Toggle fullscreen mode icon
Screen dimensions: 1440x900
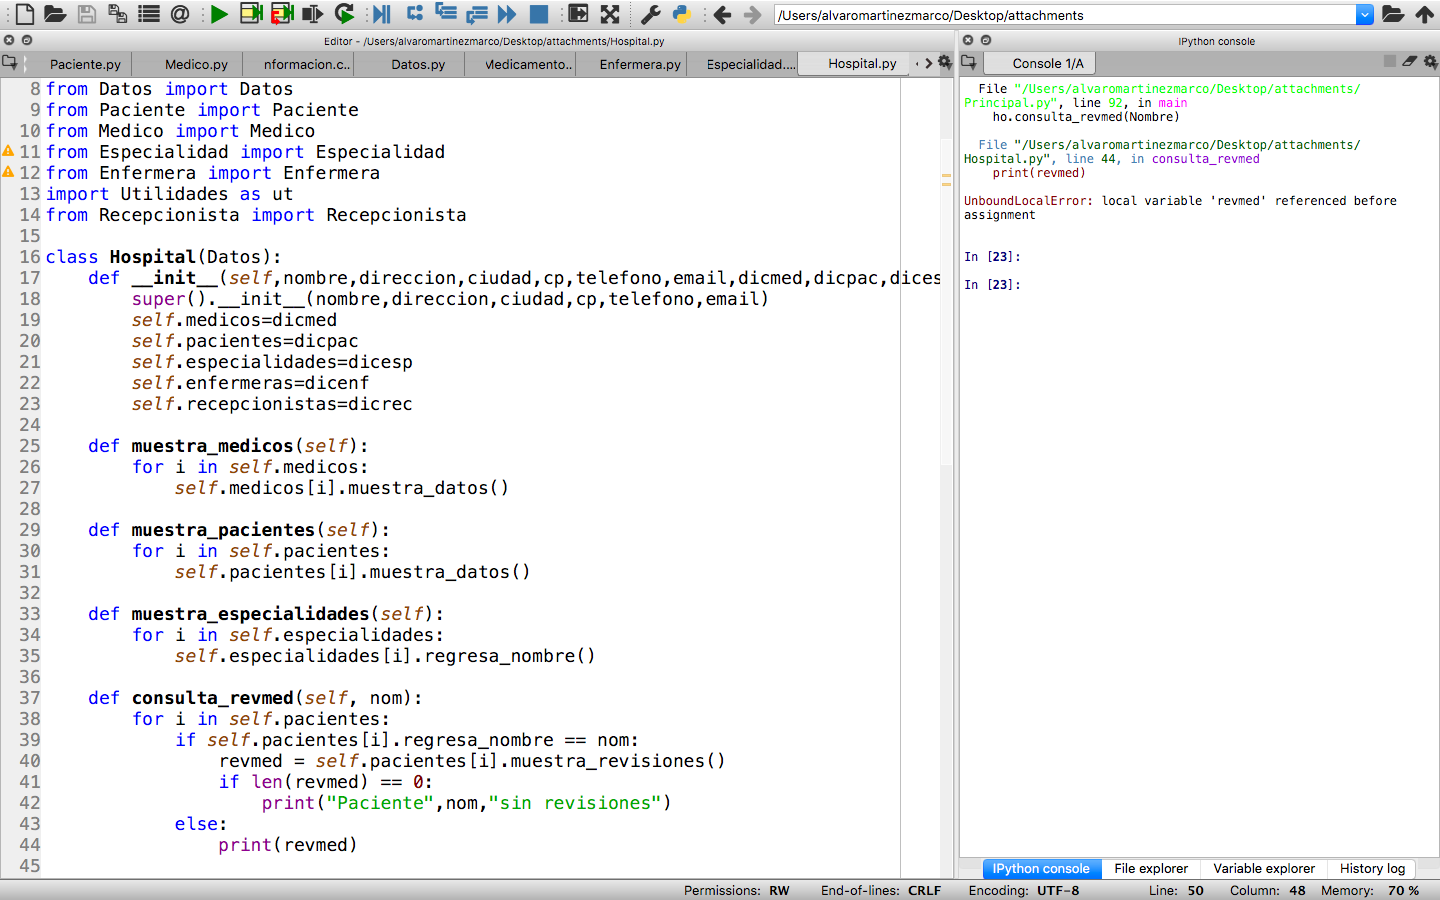[610, 14]
